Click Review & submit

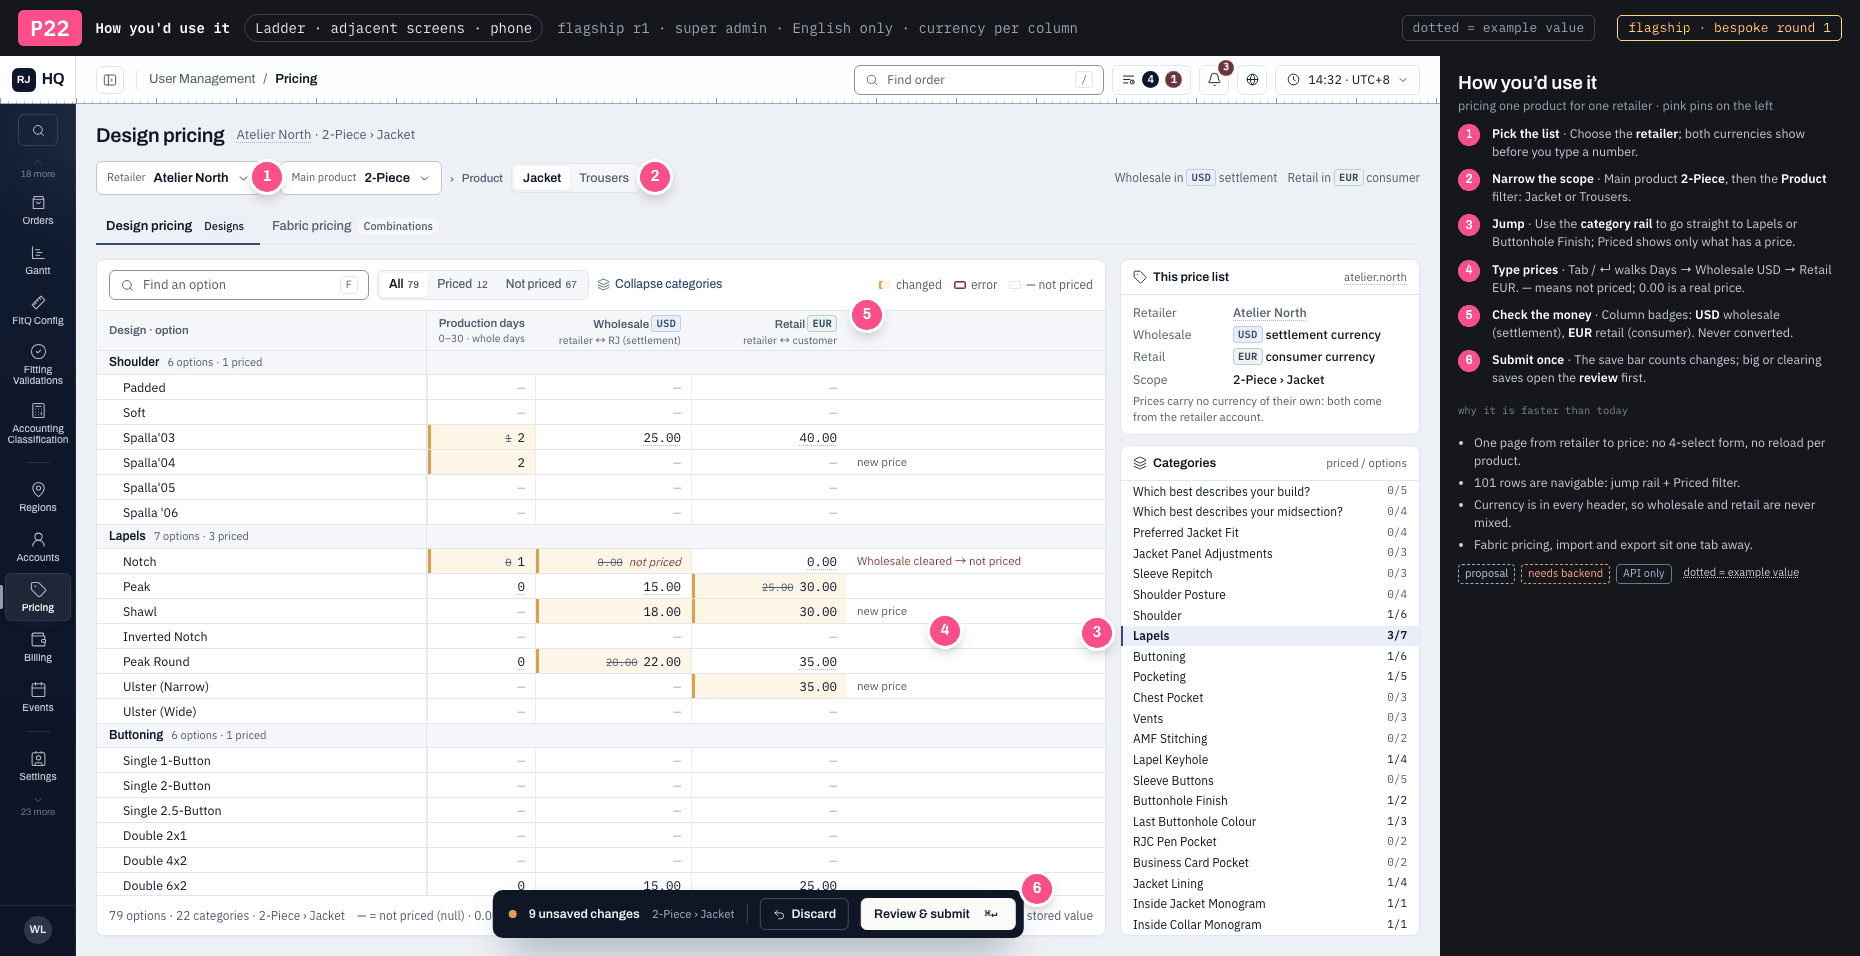(937, 914)
